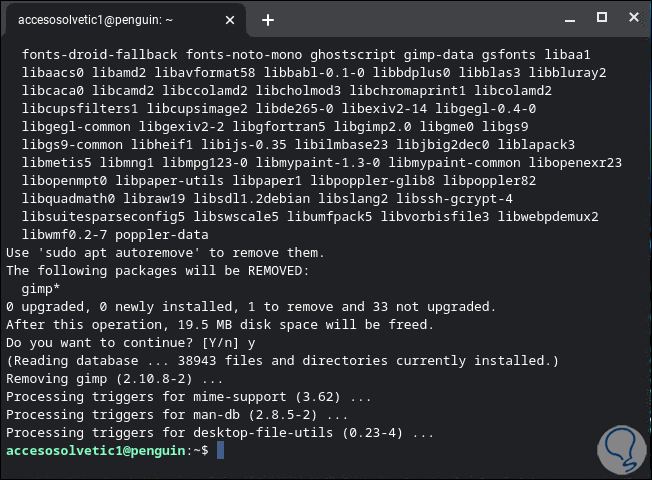The width and height of the screenshot is (652, 480).
Task: Click the 'Reading database ... 38943 files' line
Action: point(283,361)
